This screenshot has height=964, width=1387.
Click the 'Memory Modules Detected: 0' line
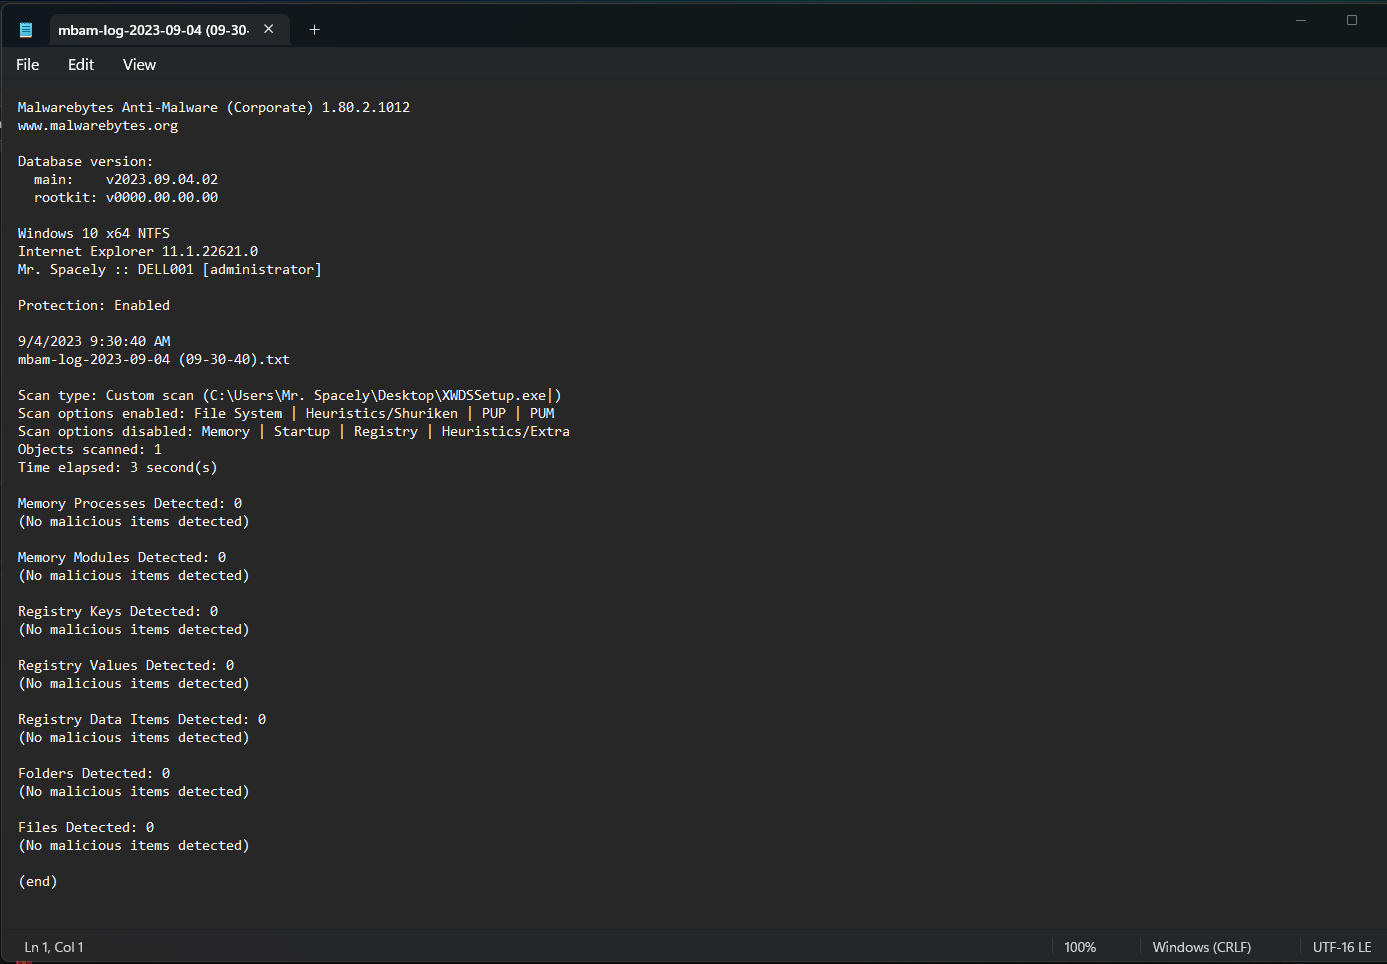122,558
